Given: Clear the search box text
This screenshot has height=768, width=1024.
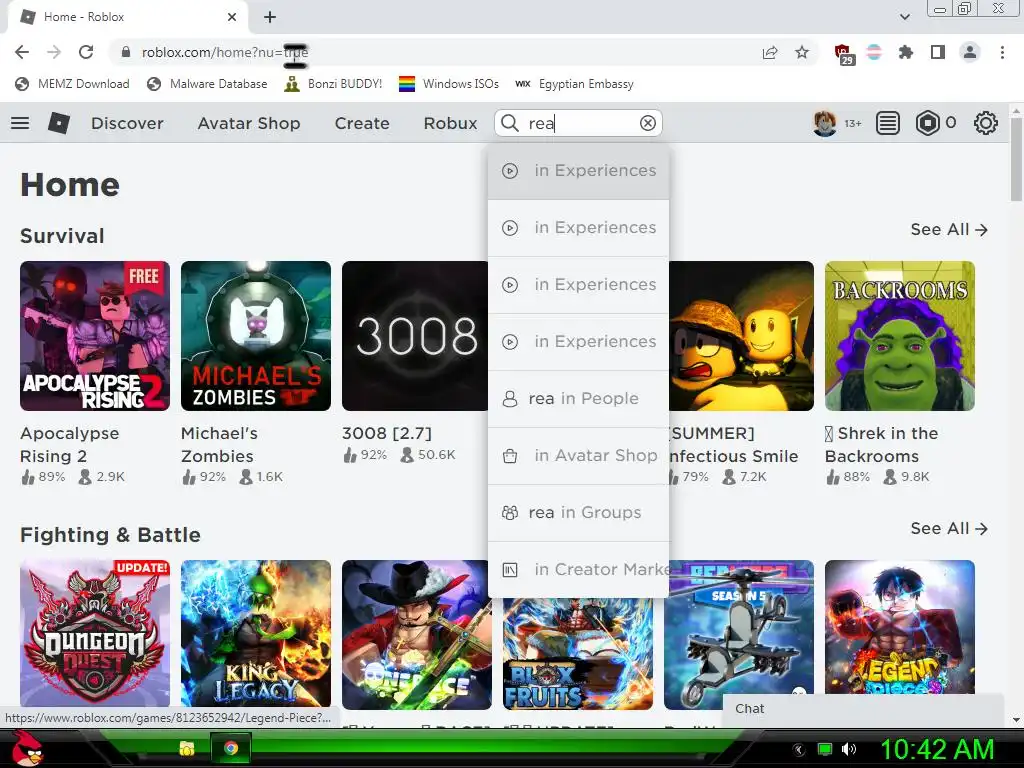Looking at the screenshot, I should coord(648,123).
